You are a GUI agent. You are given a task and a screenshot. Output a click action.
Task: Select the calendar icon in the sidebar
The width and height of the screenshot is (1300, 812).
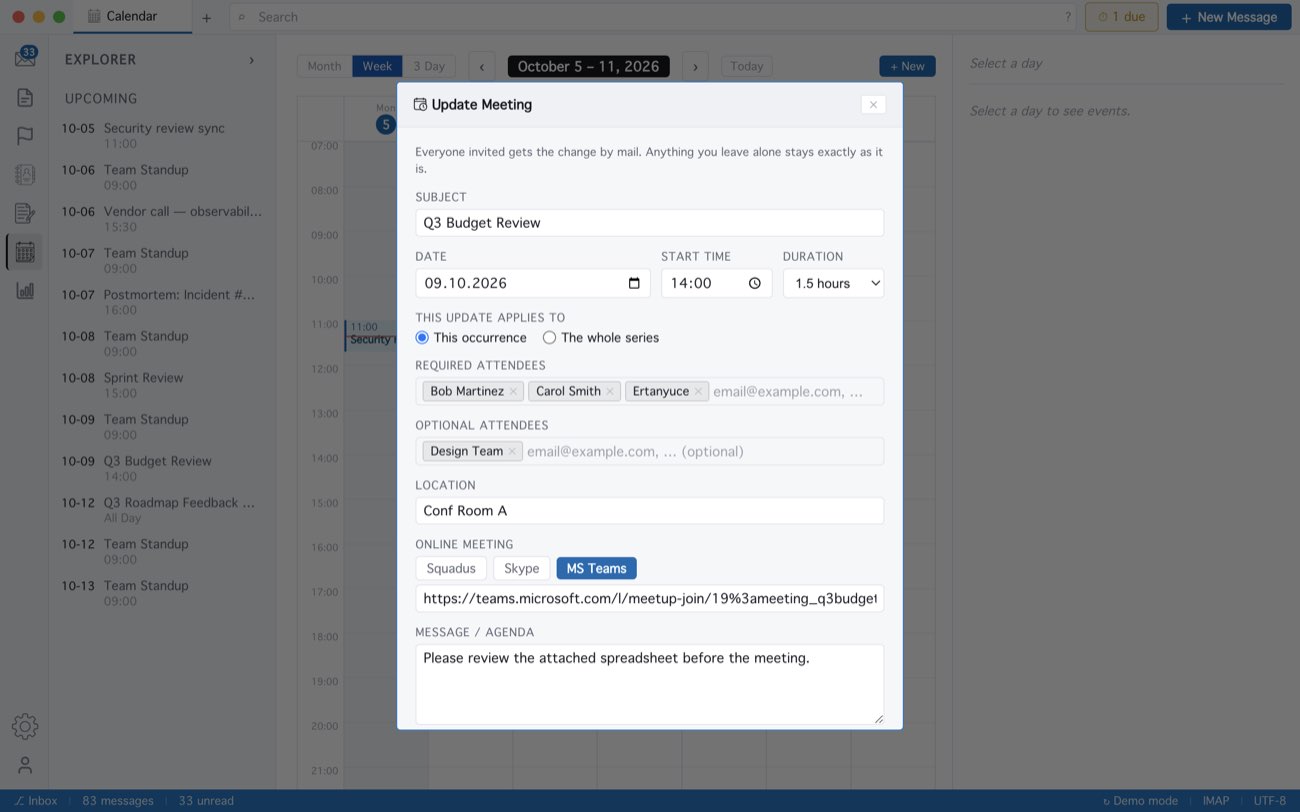coord(25,252)
